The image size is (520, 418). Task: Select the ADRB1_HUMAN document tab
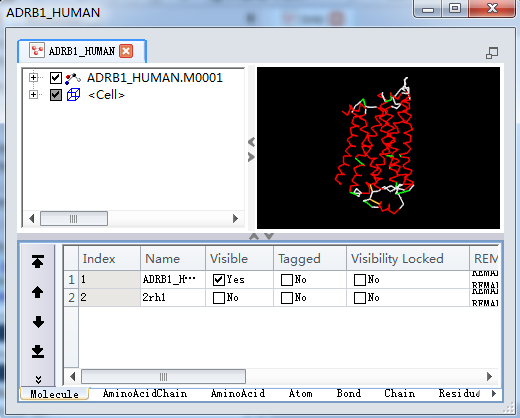[x=82, y=51]
